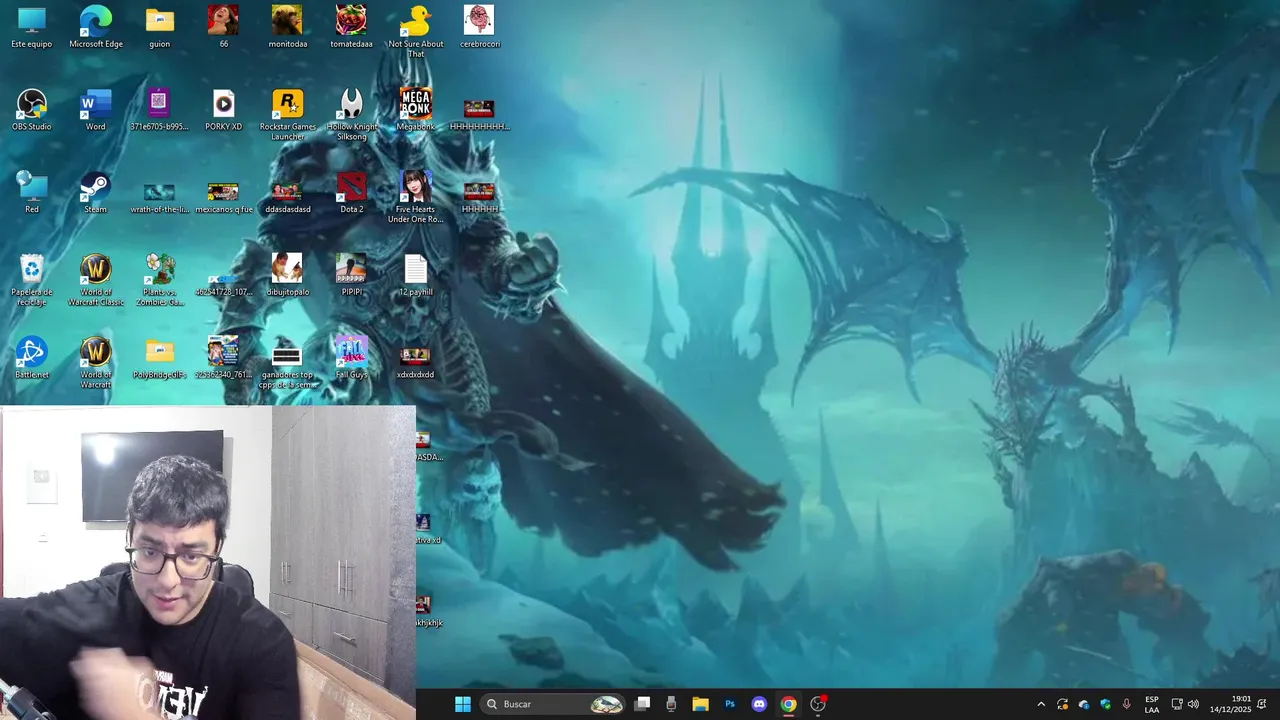Screen dimensions: 1280x720
Task: Open Este equipo desktop icon
Action: 32,27
